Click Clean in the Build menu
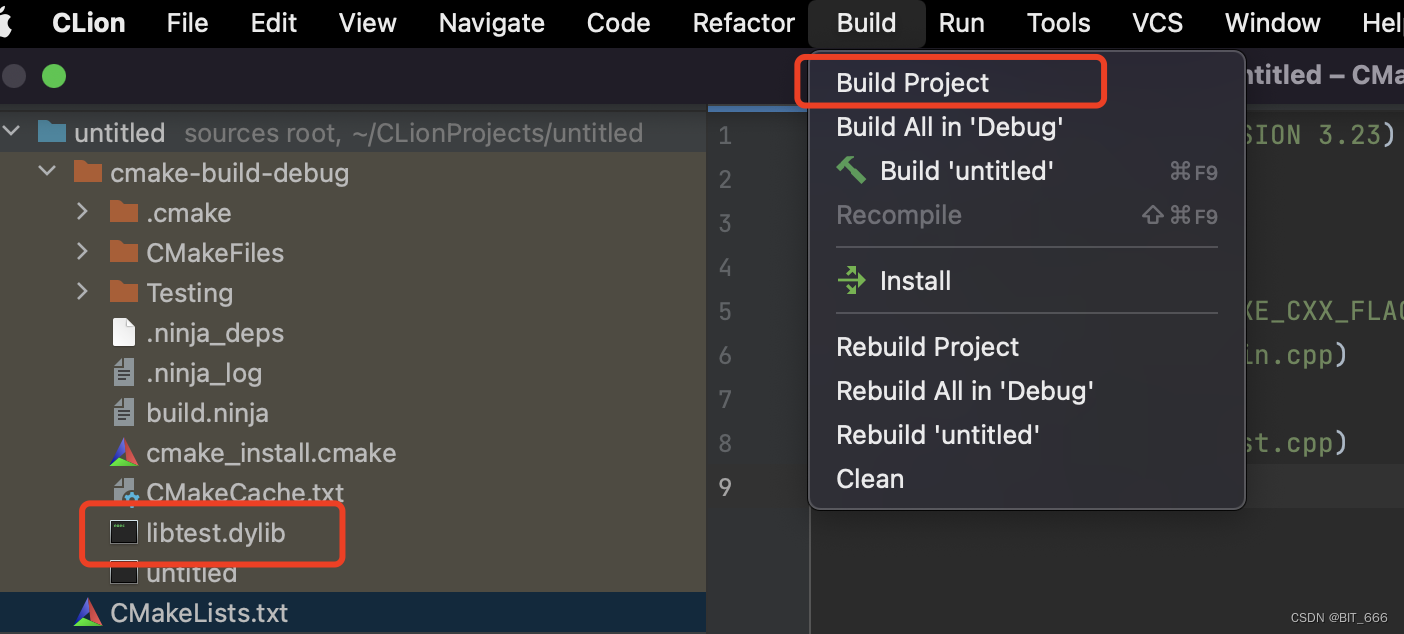Viewport: 1404px width, 634px height. pyautogui.click(x=870, y=479)
